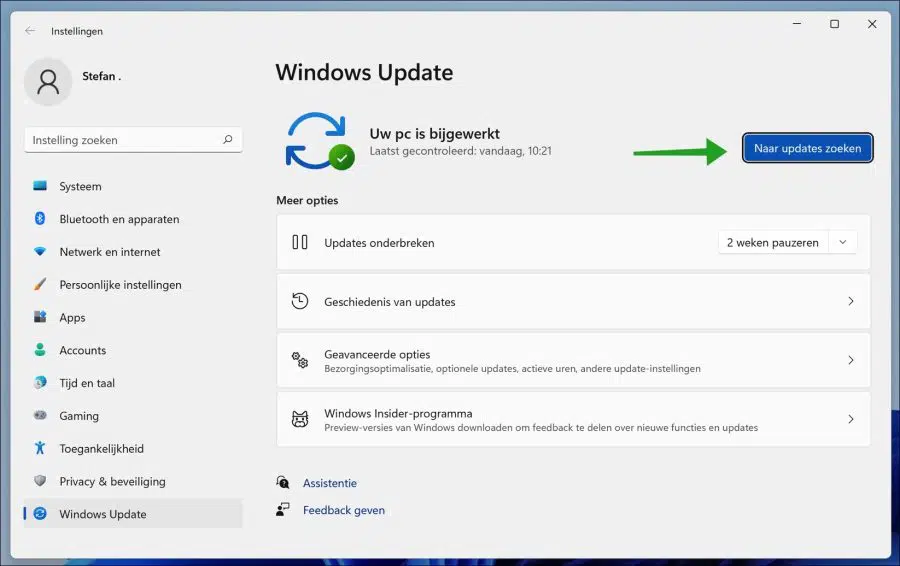This screenshot has height=566, width=900.
Task: Click the Stefan account name
Action: coord(102,76)
